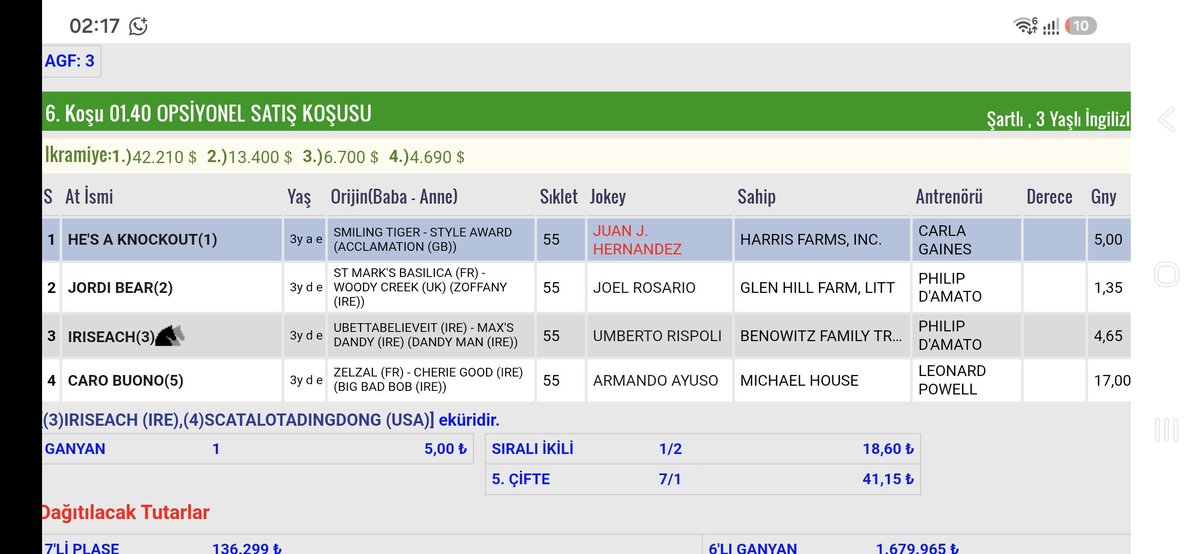This screenshot has height=554, width=1200.
Task: Click Gny value 17,00
Action: (x=1113, y=381)
